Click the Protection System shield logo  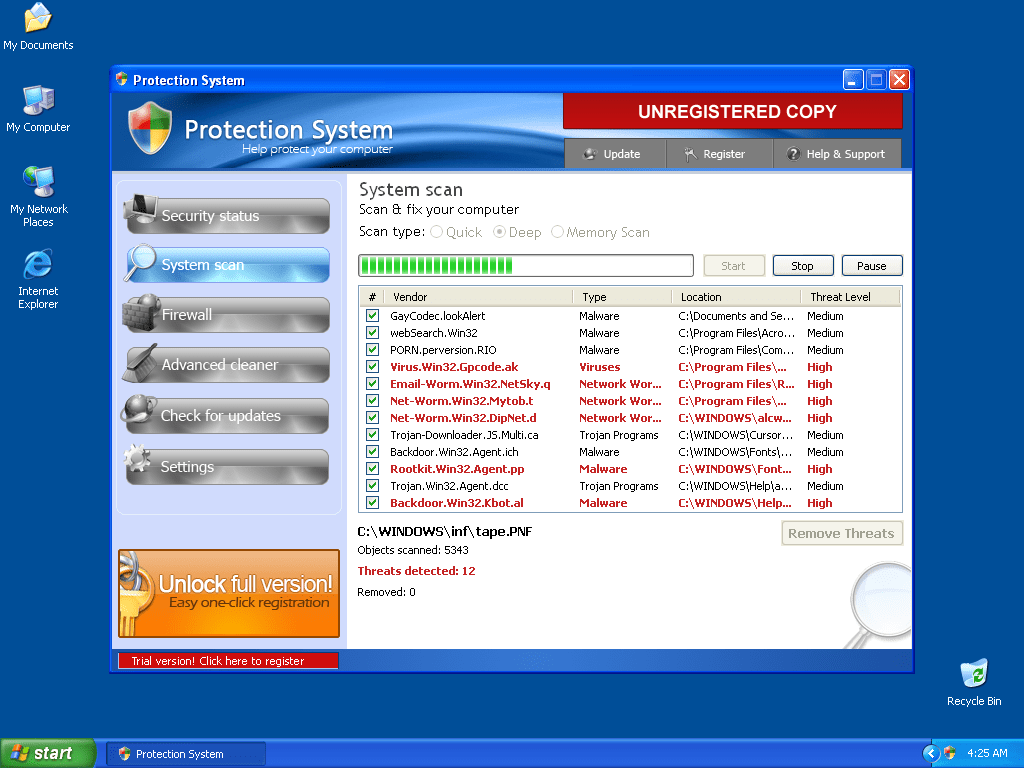coord(151,128)
